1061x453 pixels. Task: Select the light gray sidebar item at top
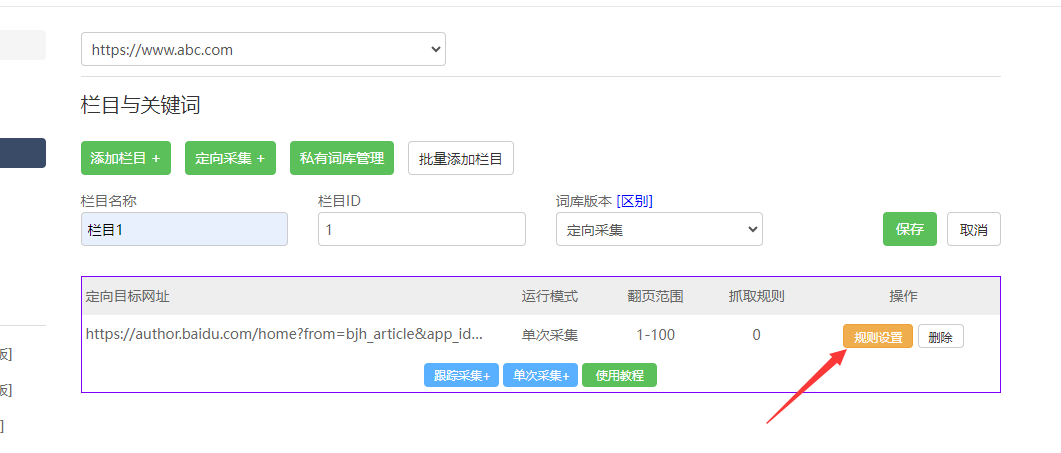(22, 45)
